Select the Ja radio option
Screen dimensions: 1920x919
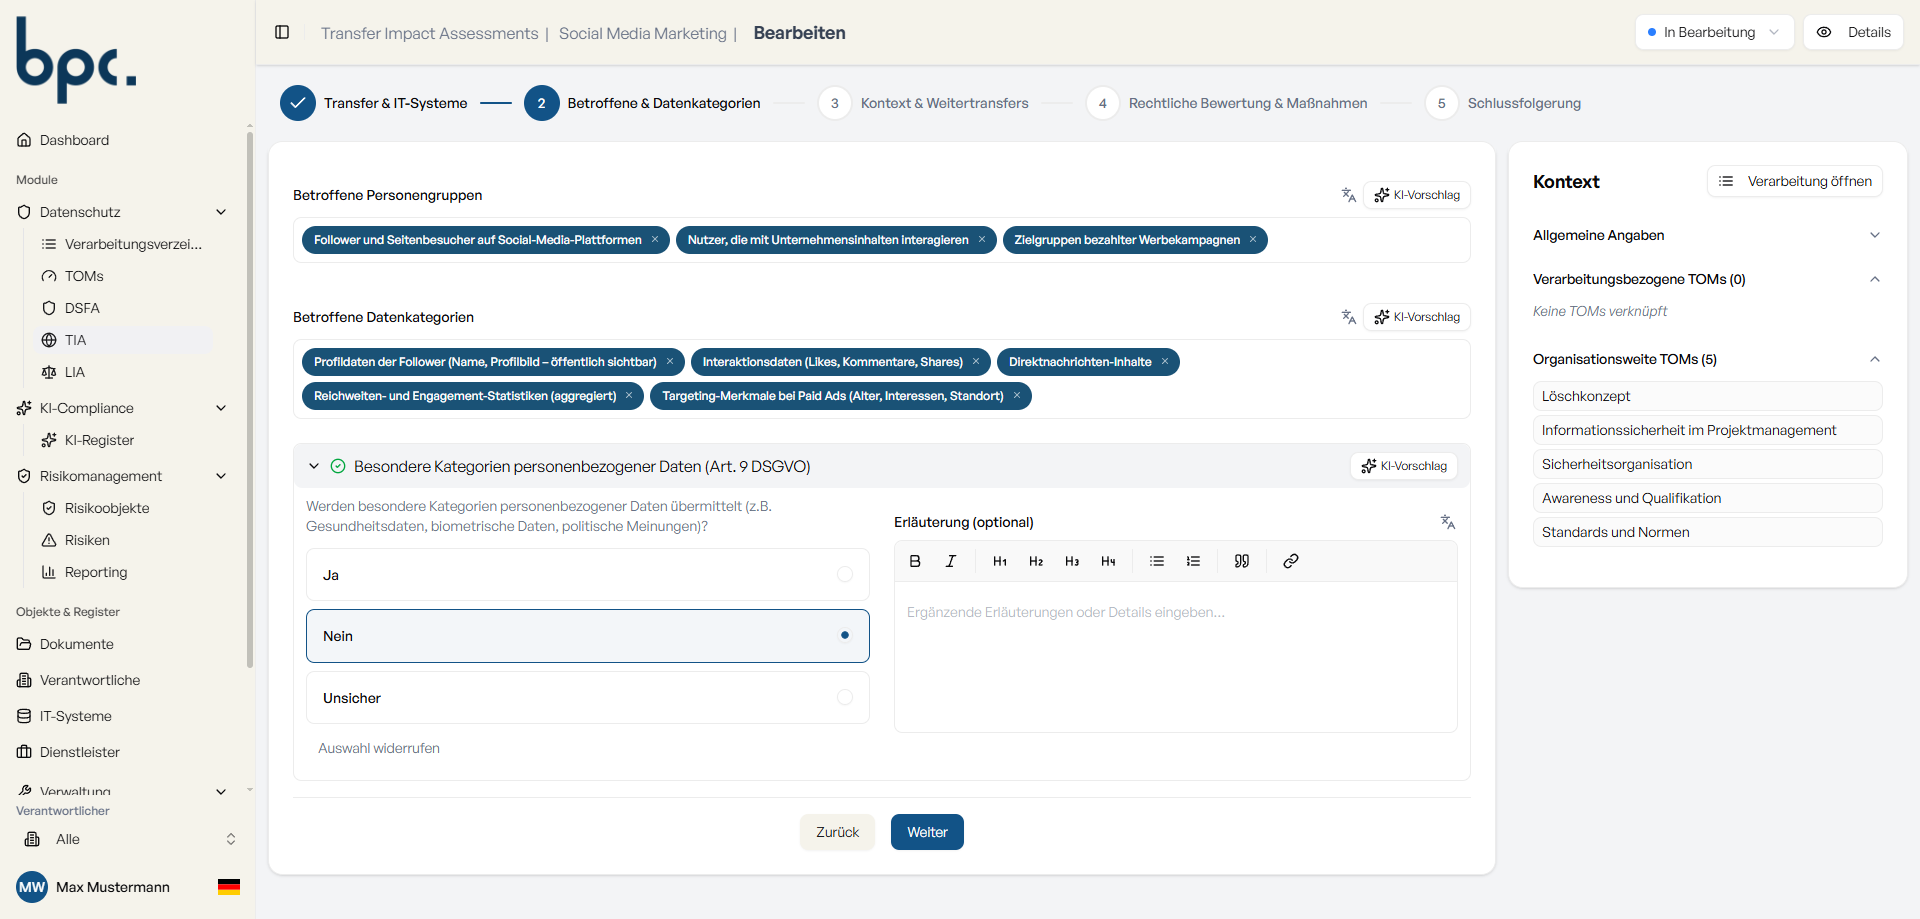click(x=588, y=574)
